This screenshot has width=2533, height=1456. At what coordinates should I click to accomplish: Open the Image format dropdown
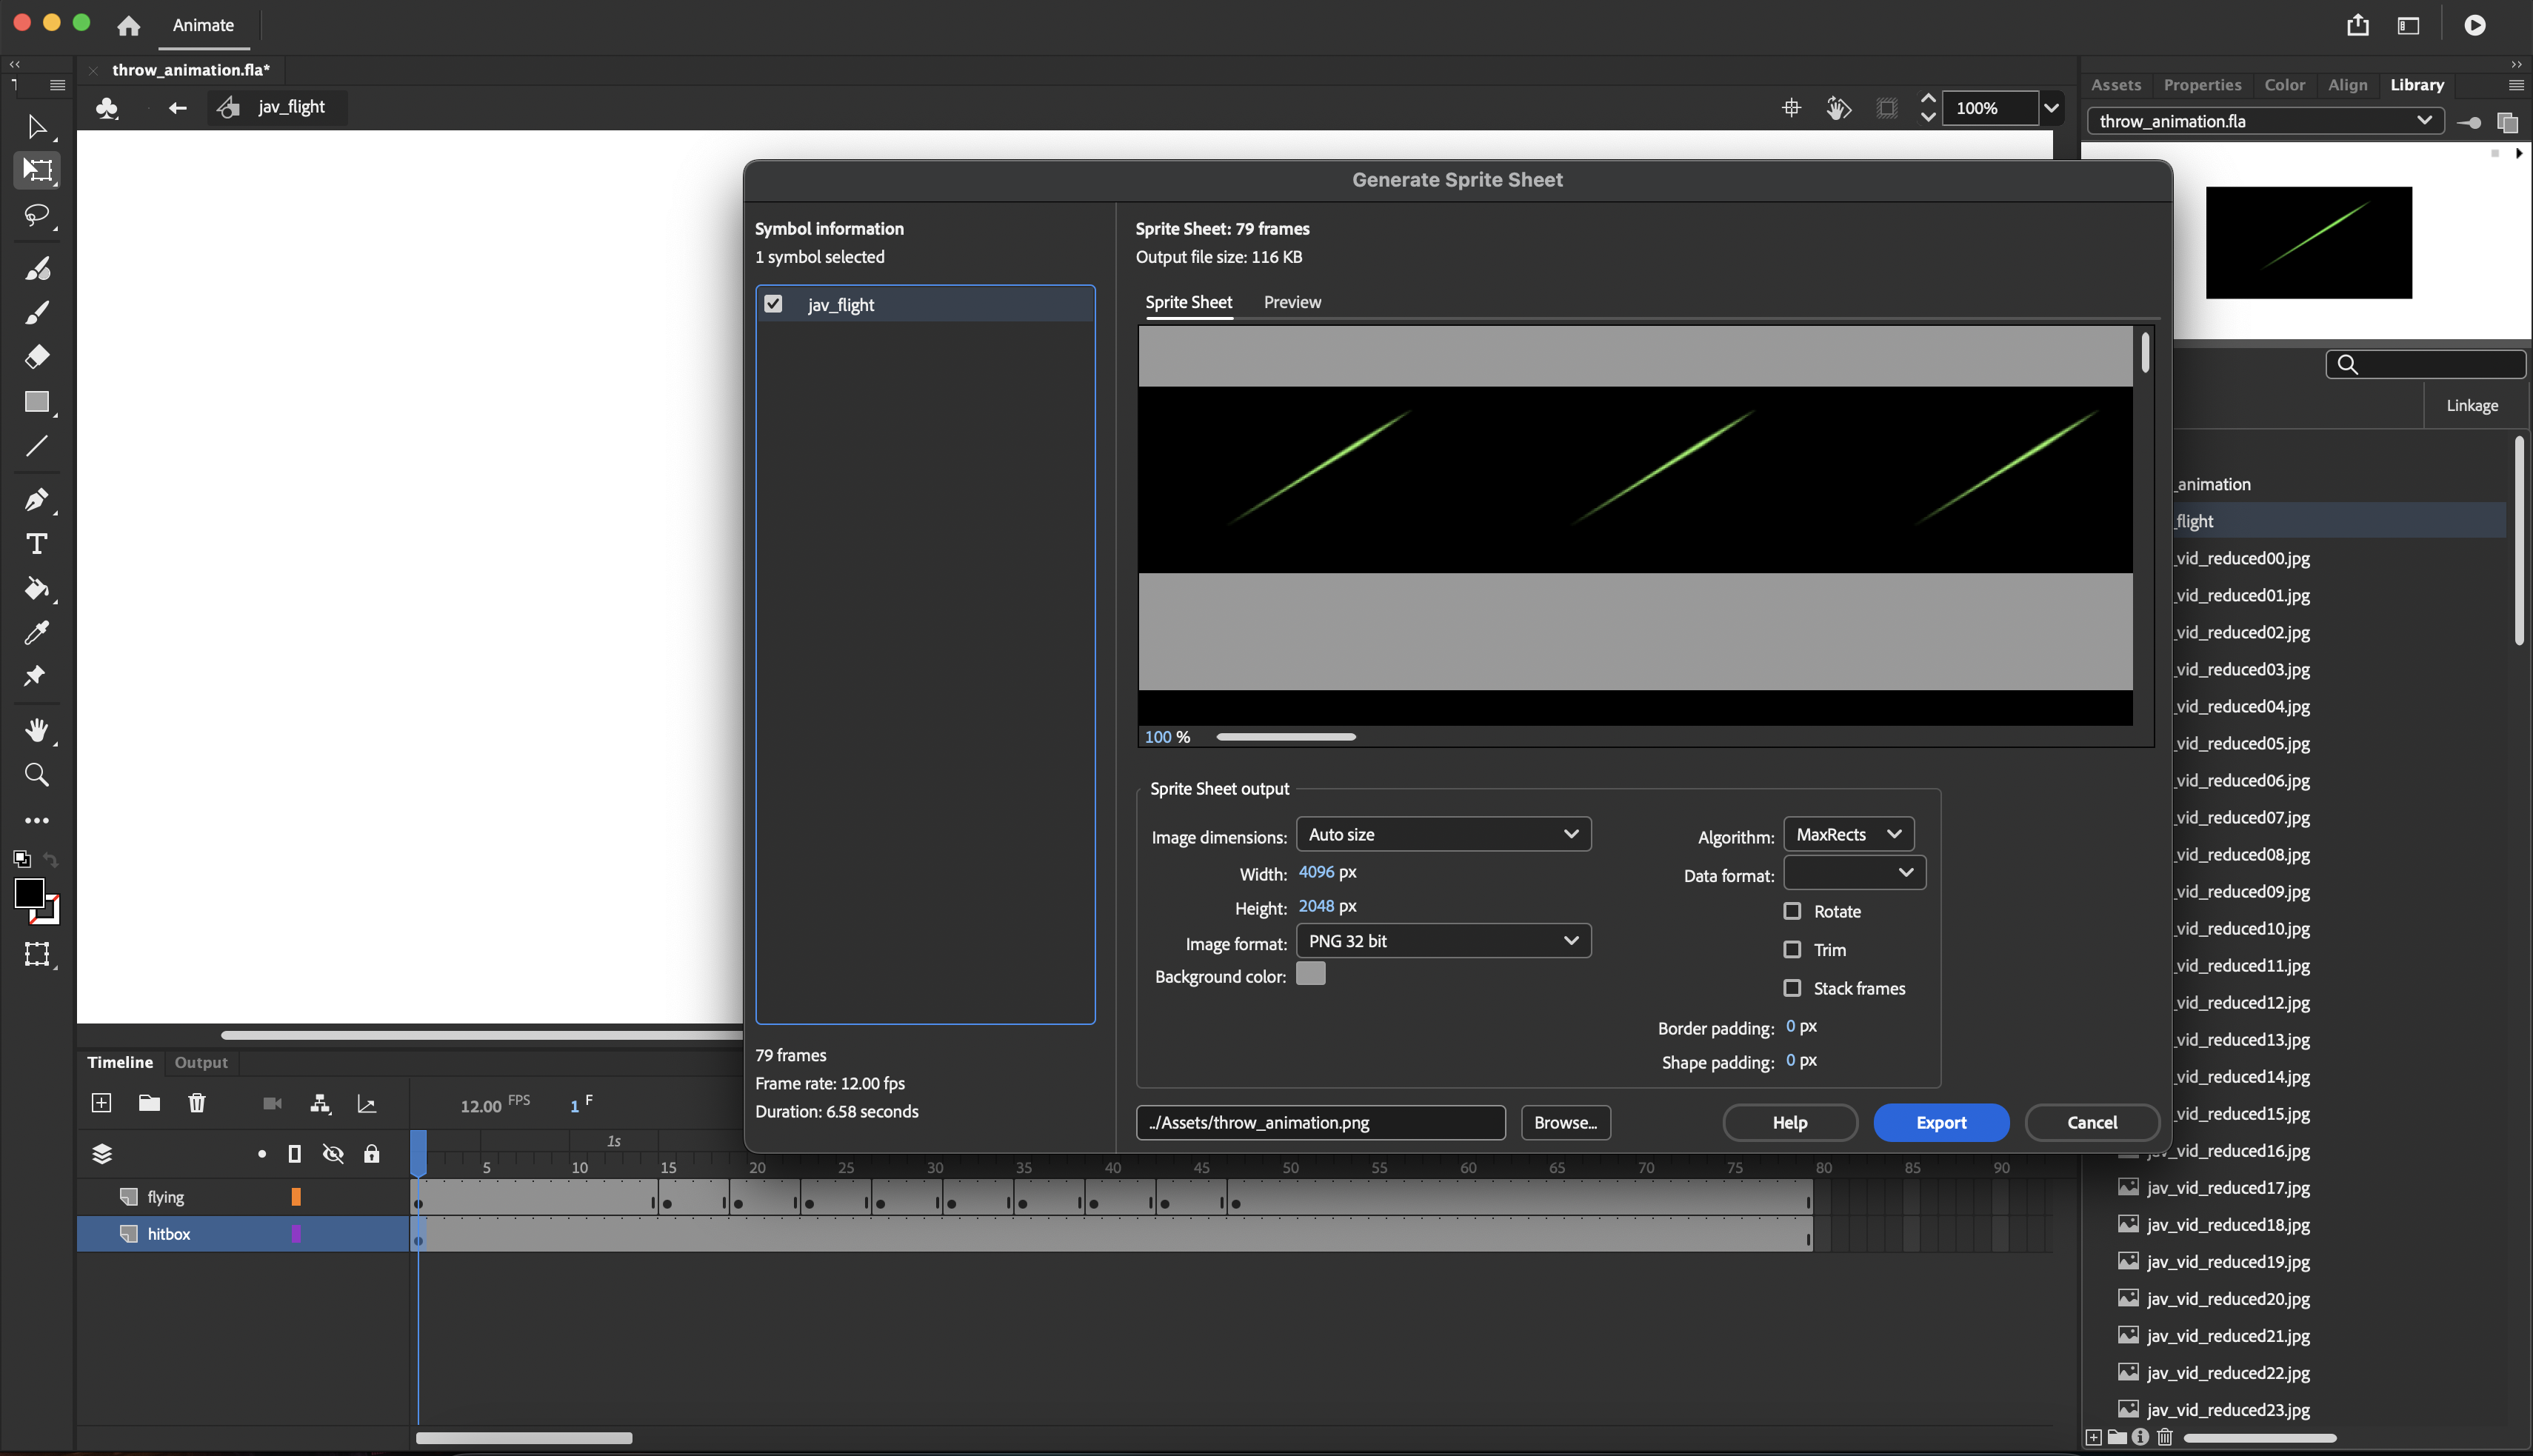tap(1443, 940)
